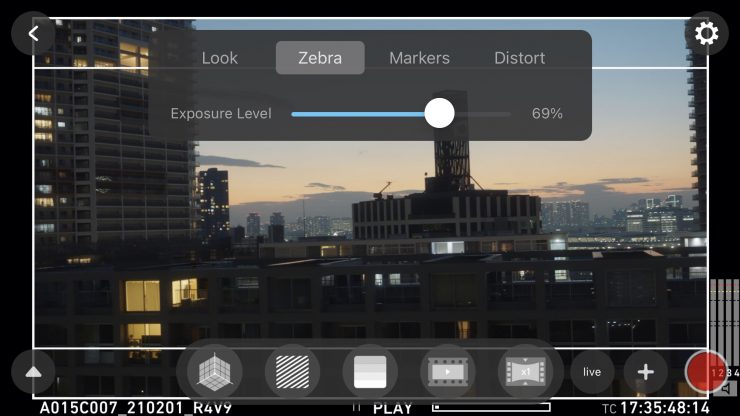Click the playback progress bar

pyautogui.click(x=490, y=408)
